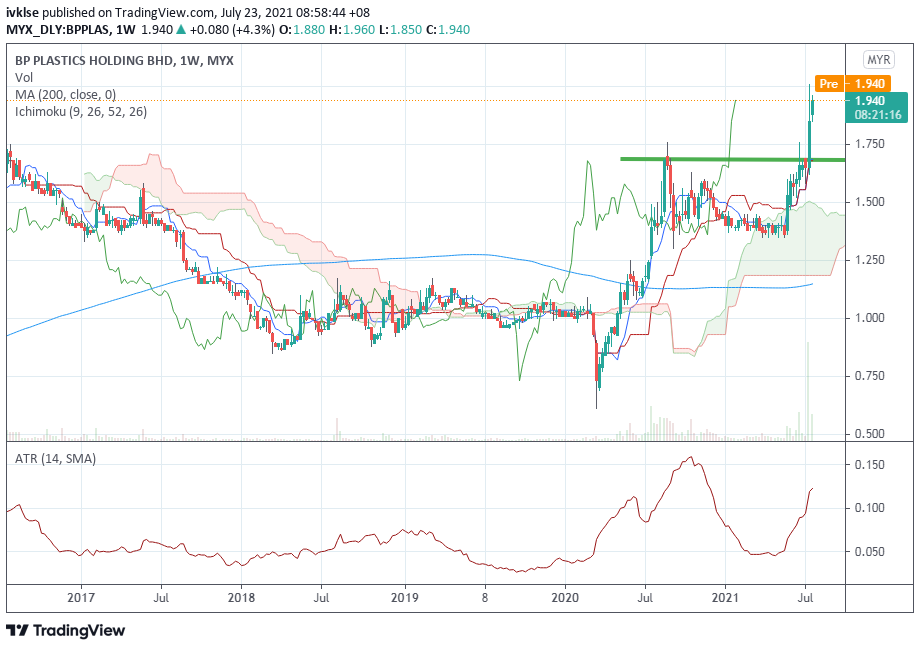Click the 1.250 price axis label
The width and height of the screenshot is (920, 649).
coord(869,260)
